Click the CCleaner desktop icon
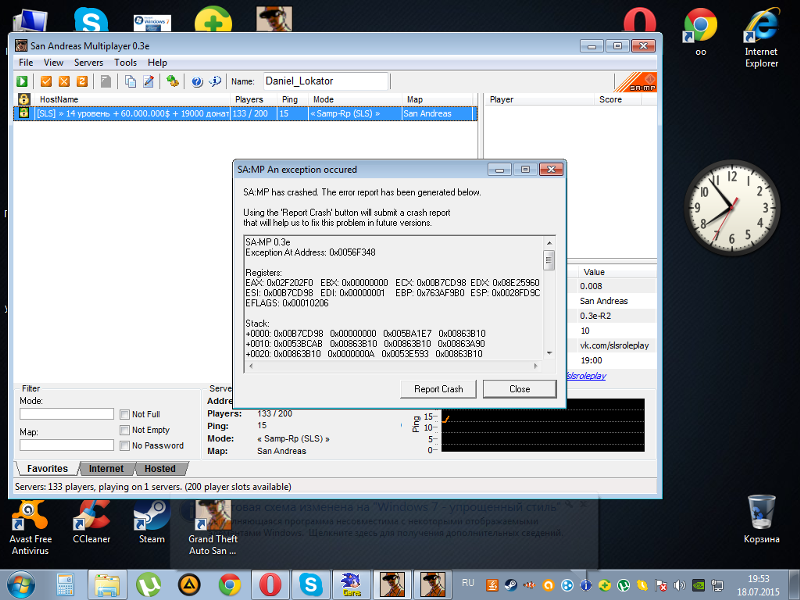Screen dimensions: 800x600 91,522
